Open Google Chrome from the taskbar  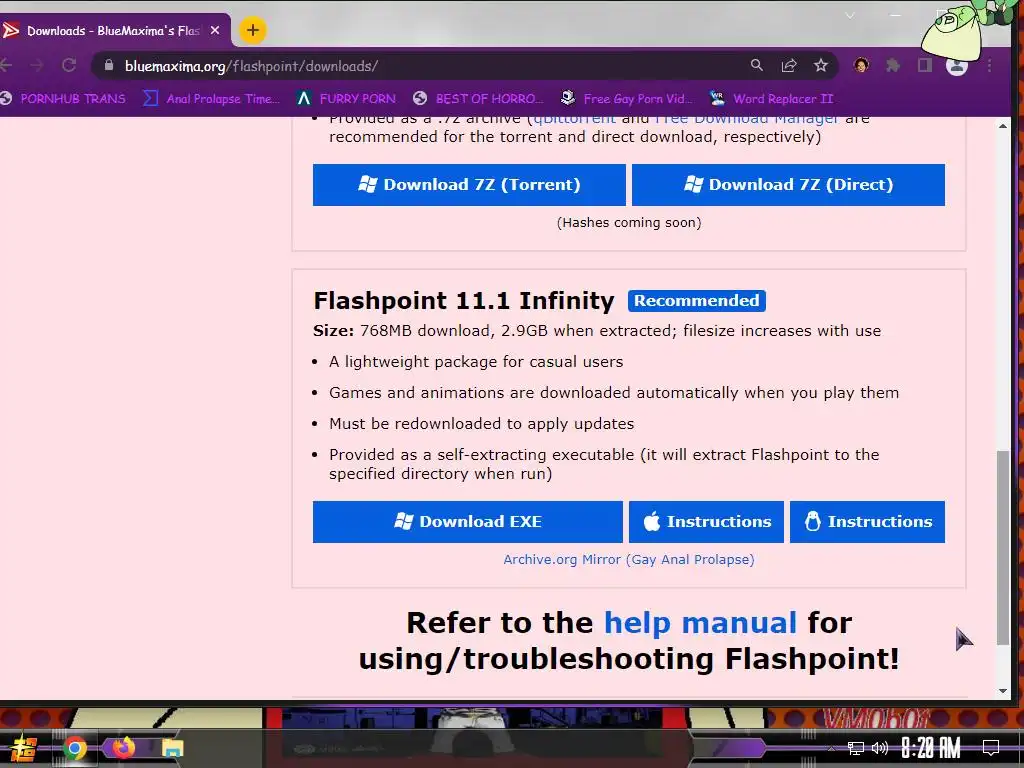(x=75, y=748)
